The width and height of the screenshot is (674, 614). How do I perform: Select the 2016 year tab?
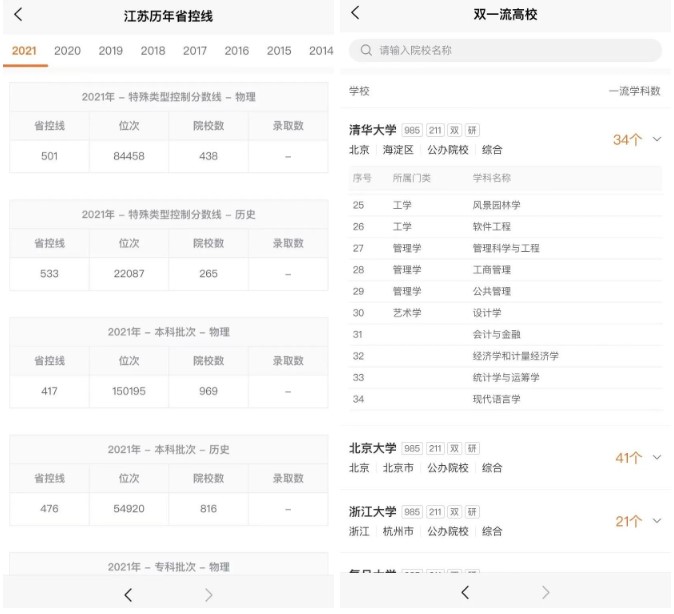237,51
